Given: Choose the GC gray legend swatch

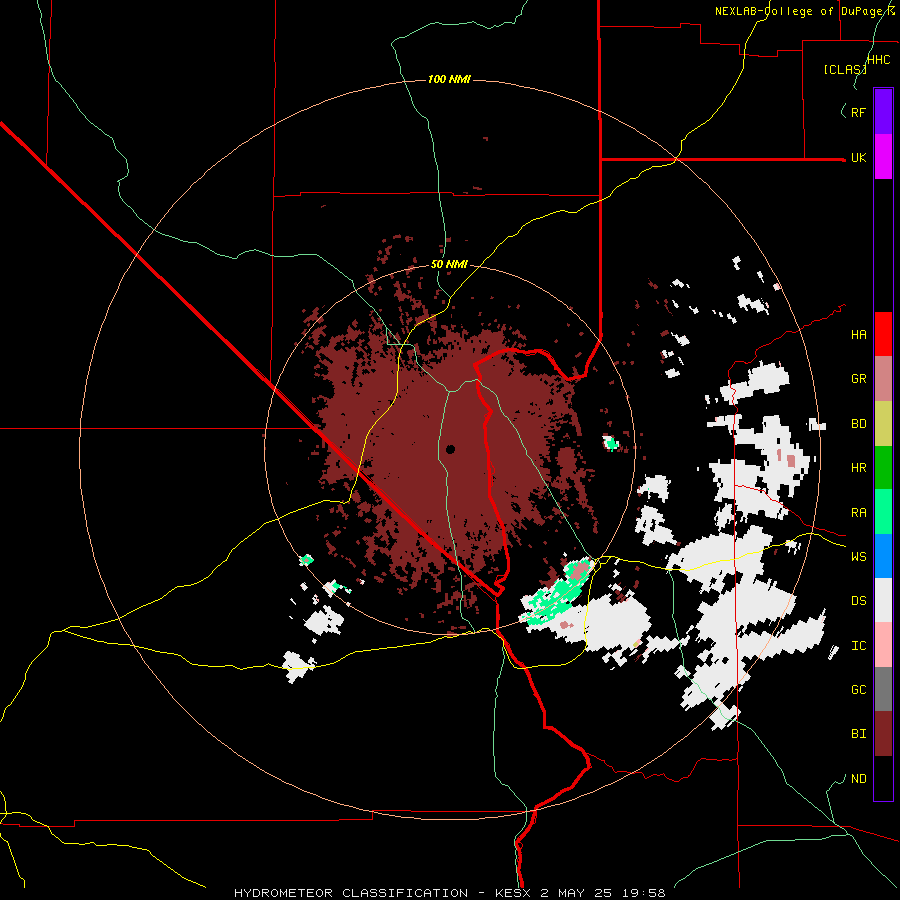Looking at the screenshot, I should click(883, 689).
